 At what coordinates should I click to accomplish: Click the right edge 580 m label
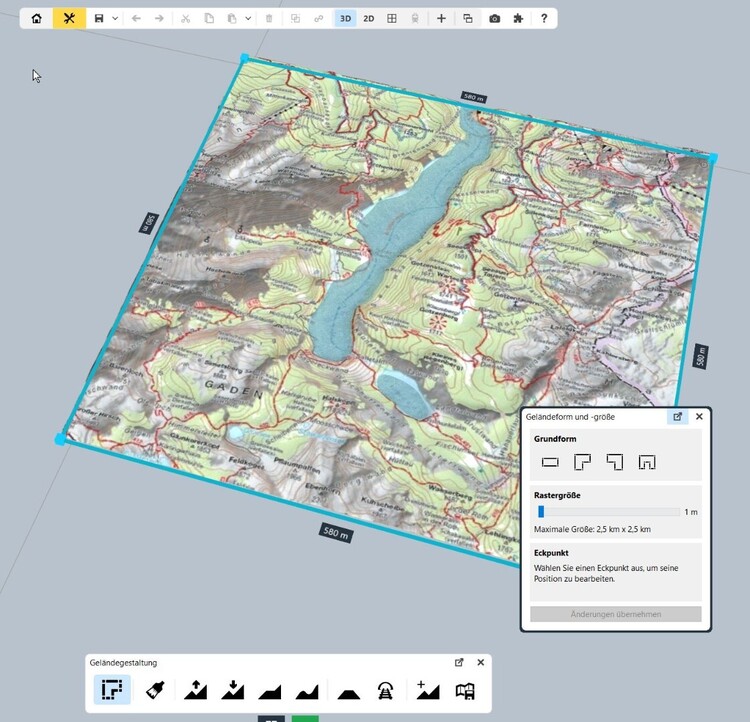click(701, 356)
